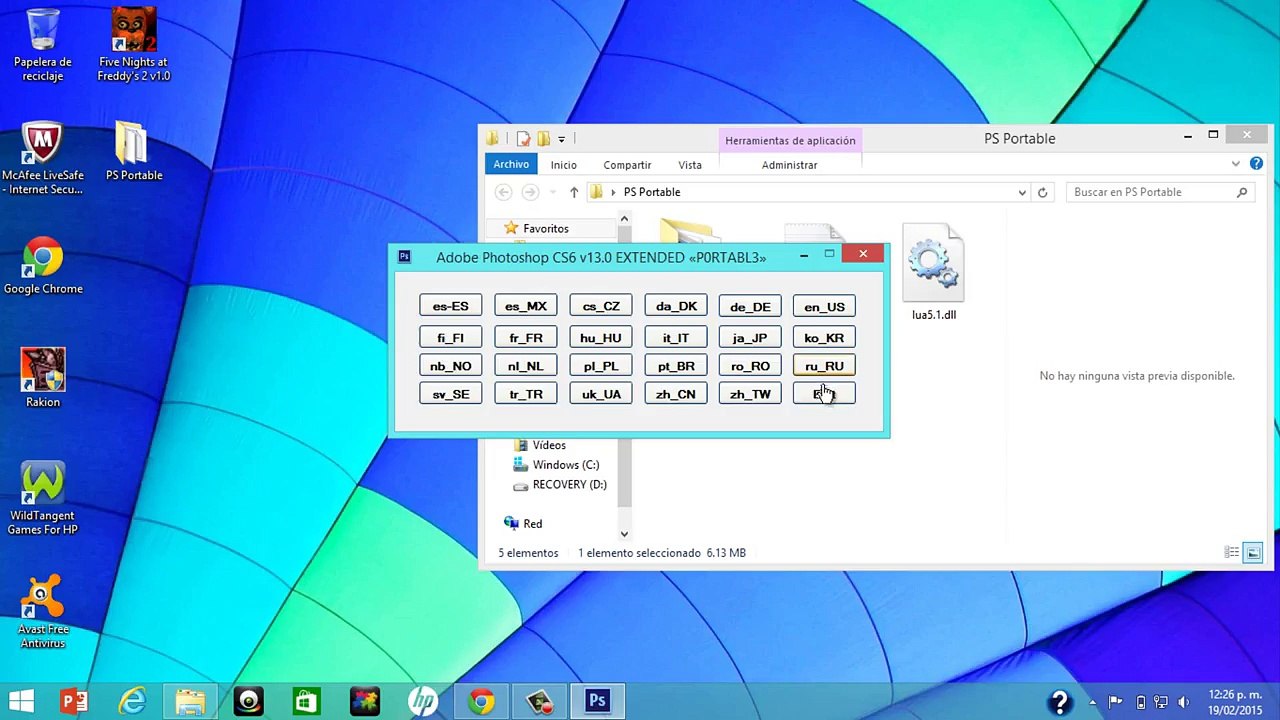1280x720 pixels.
Task: Open WildTangent Games For HP icon
Action: tap(42, 498)
